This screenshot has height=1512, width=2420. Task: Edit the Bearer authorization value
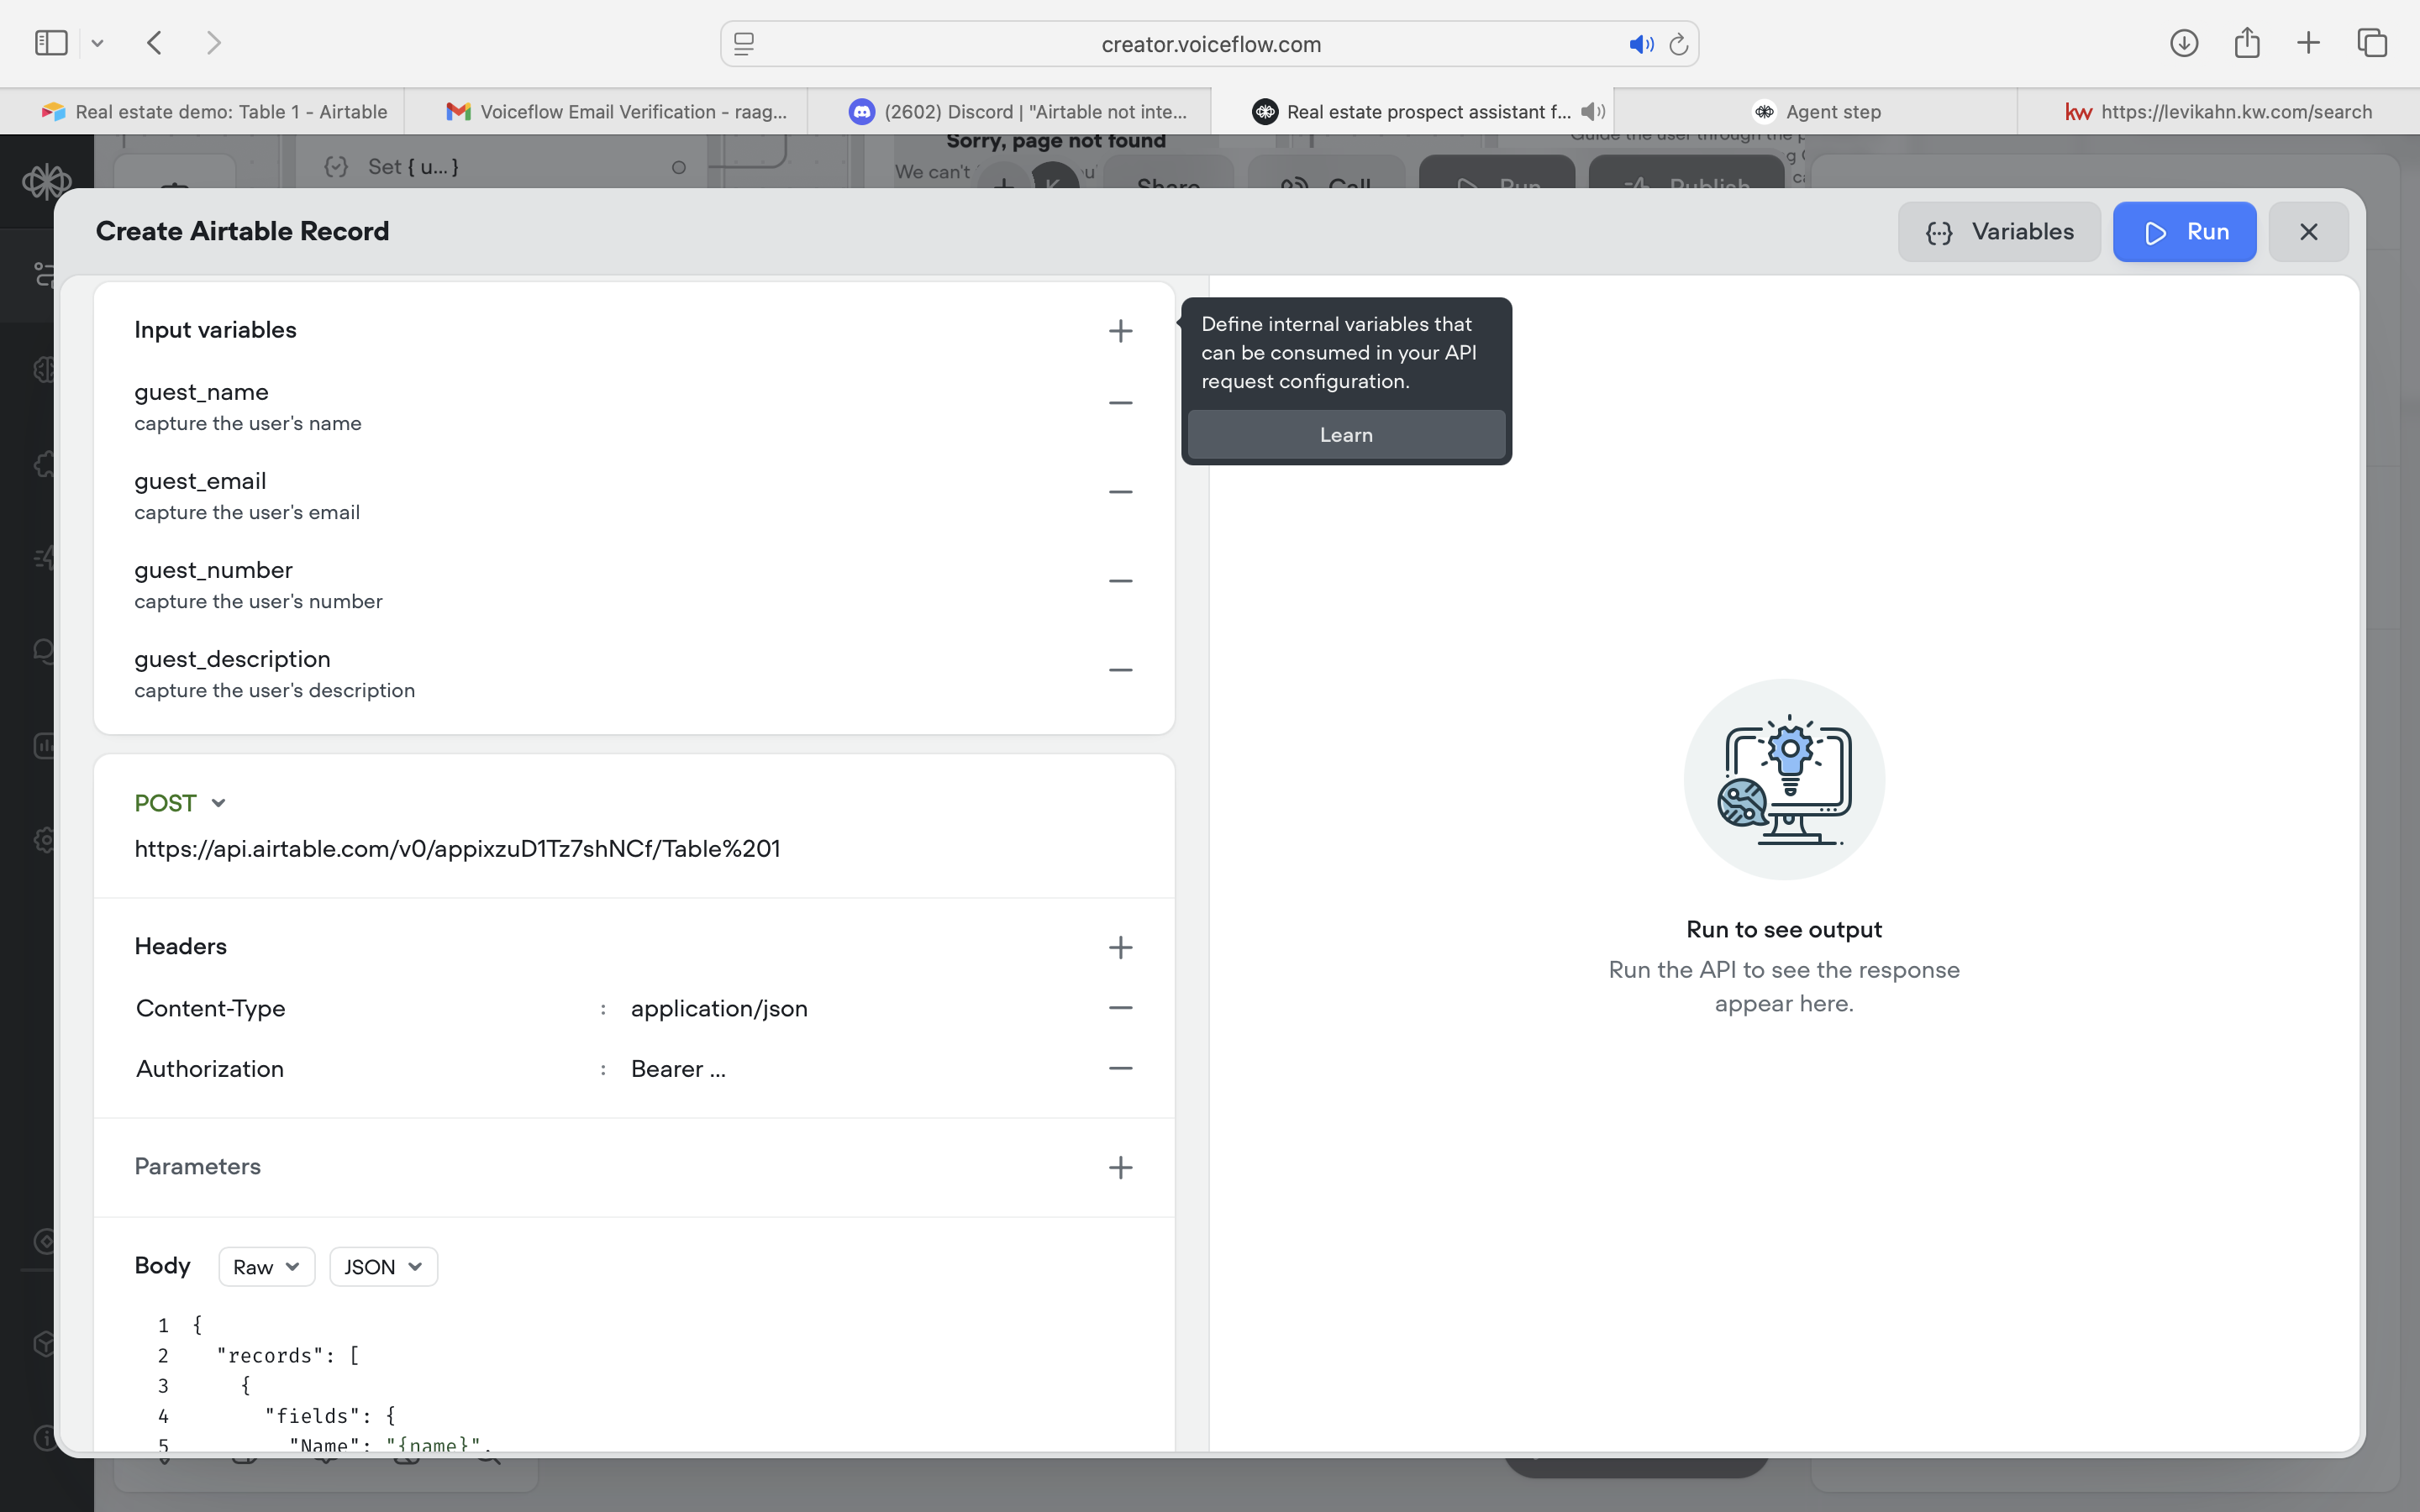point(678,1069)
